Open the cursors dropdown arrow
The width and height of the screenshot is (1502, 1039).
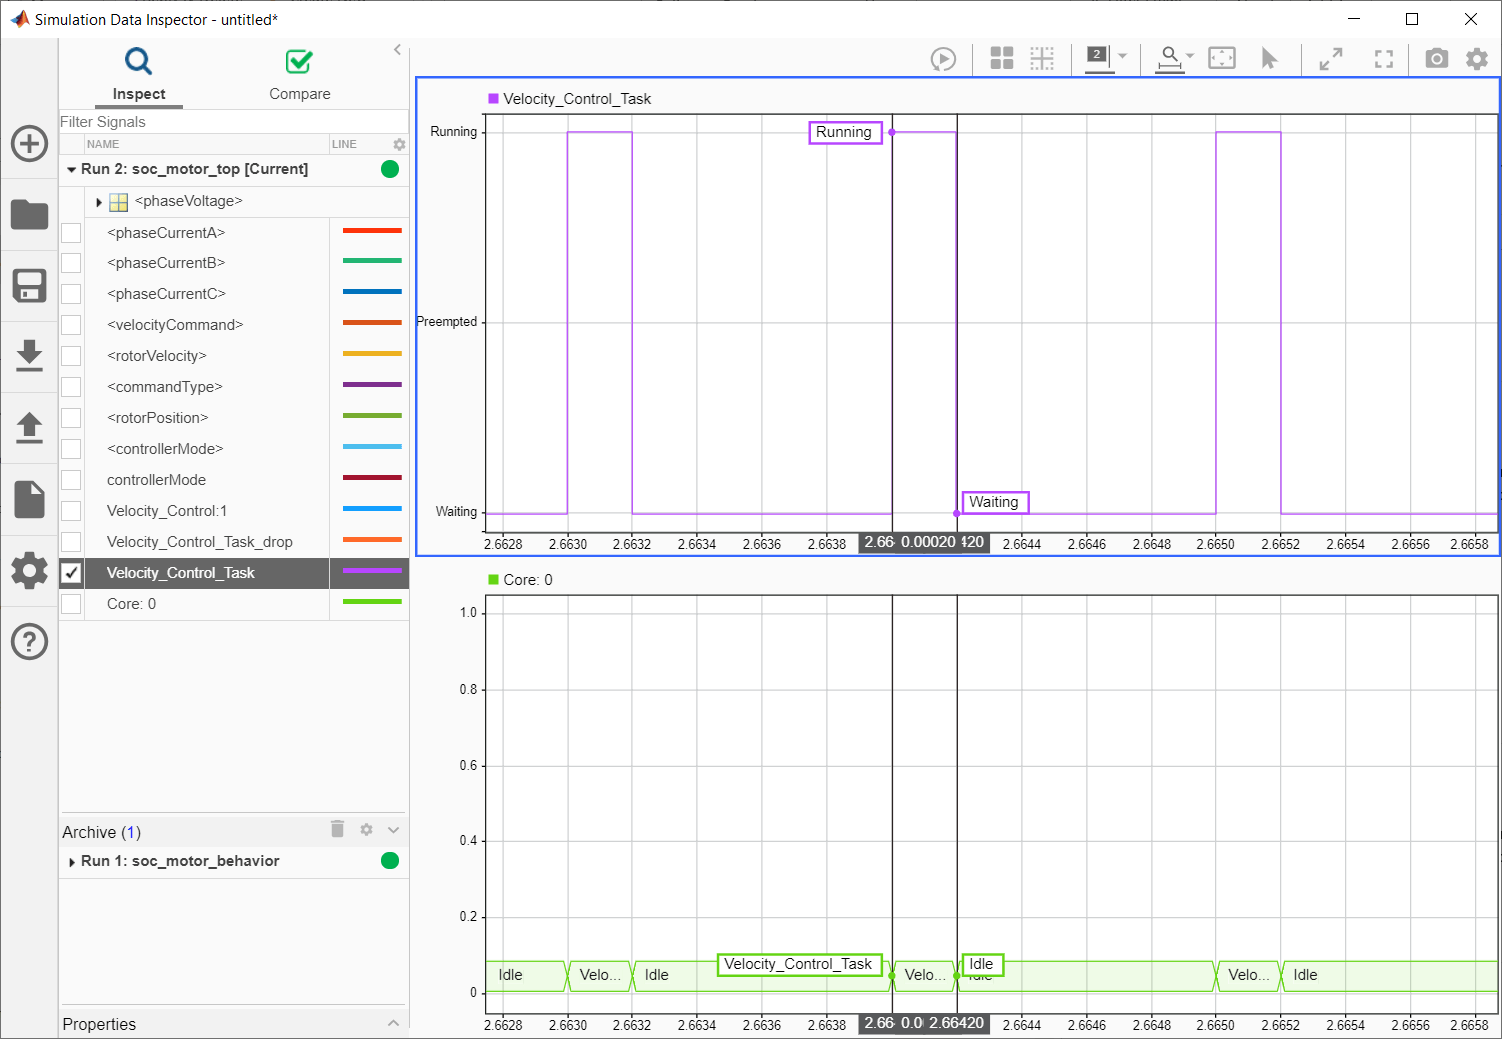pos(1123,57)
